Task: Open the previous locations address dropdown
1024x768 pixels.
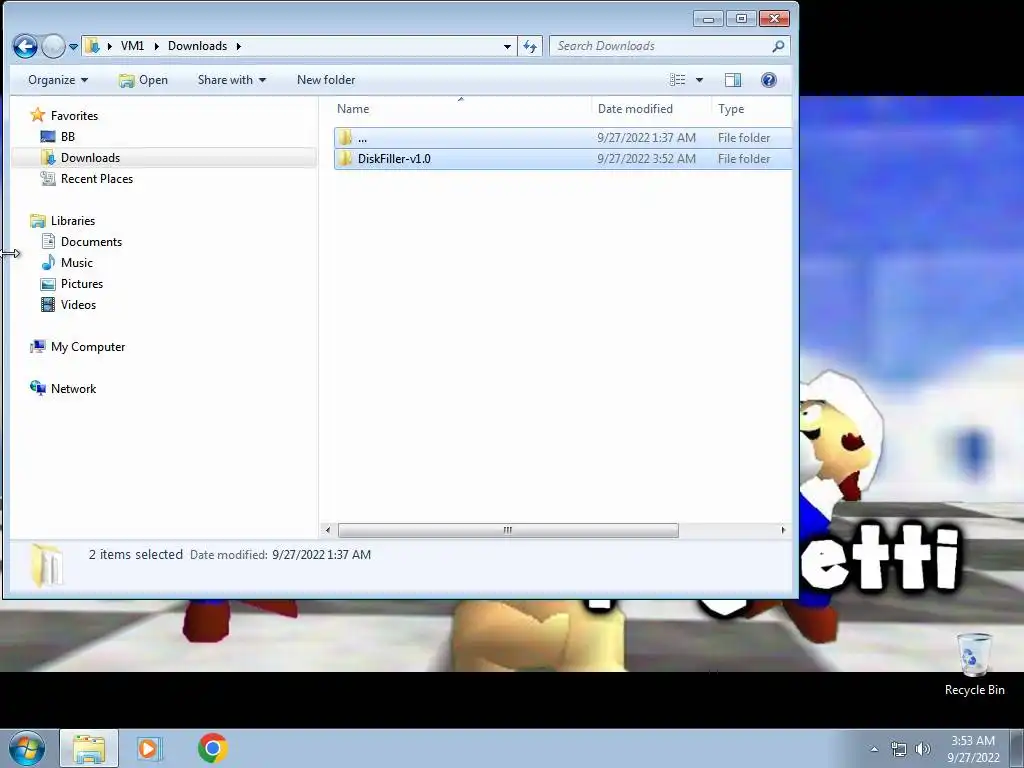Action: (x=507, y=46)
